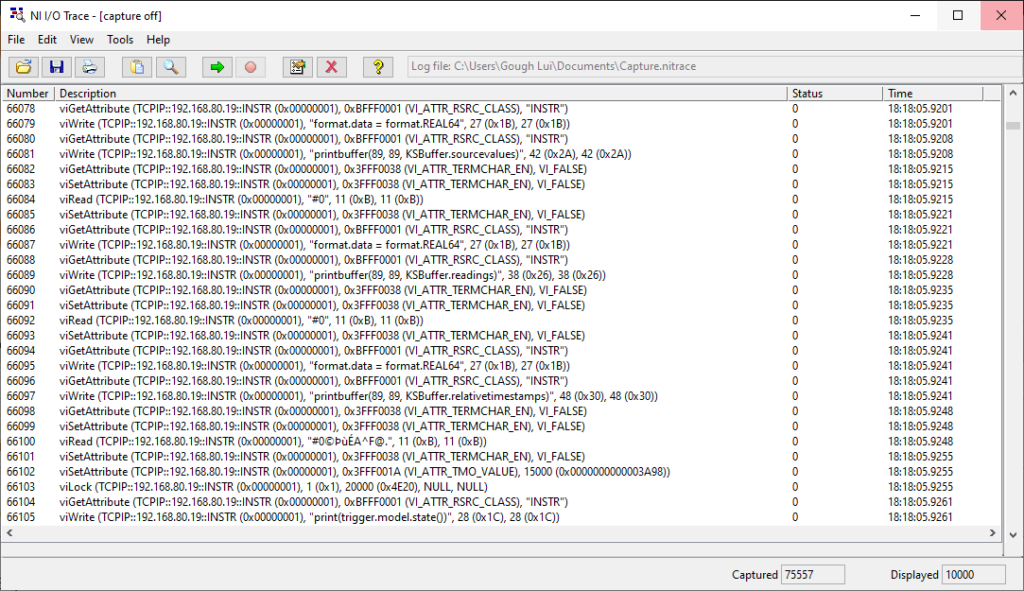The image size is (1024, 591).
Task: Select row 66103 viLock entry
Action: 502,487
